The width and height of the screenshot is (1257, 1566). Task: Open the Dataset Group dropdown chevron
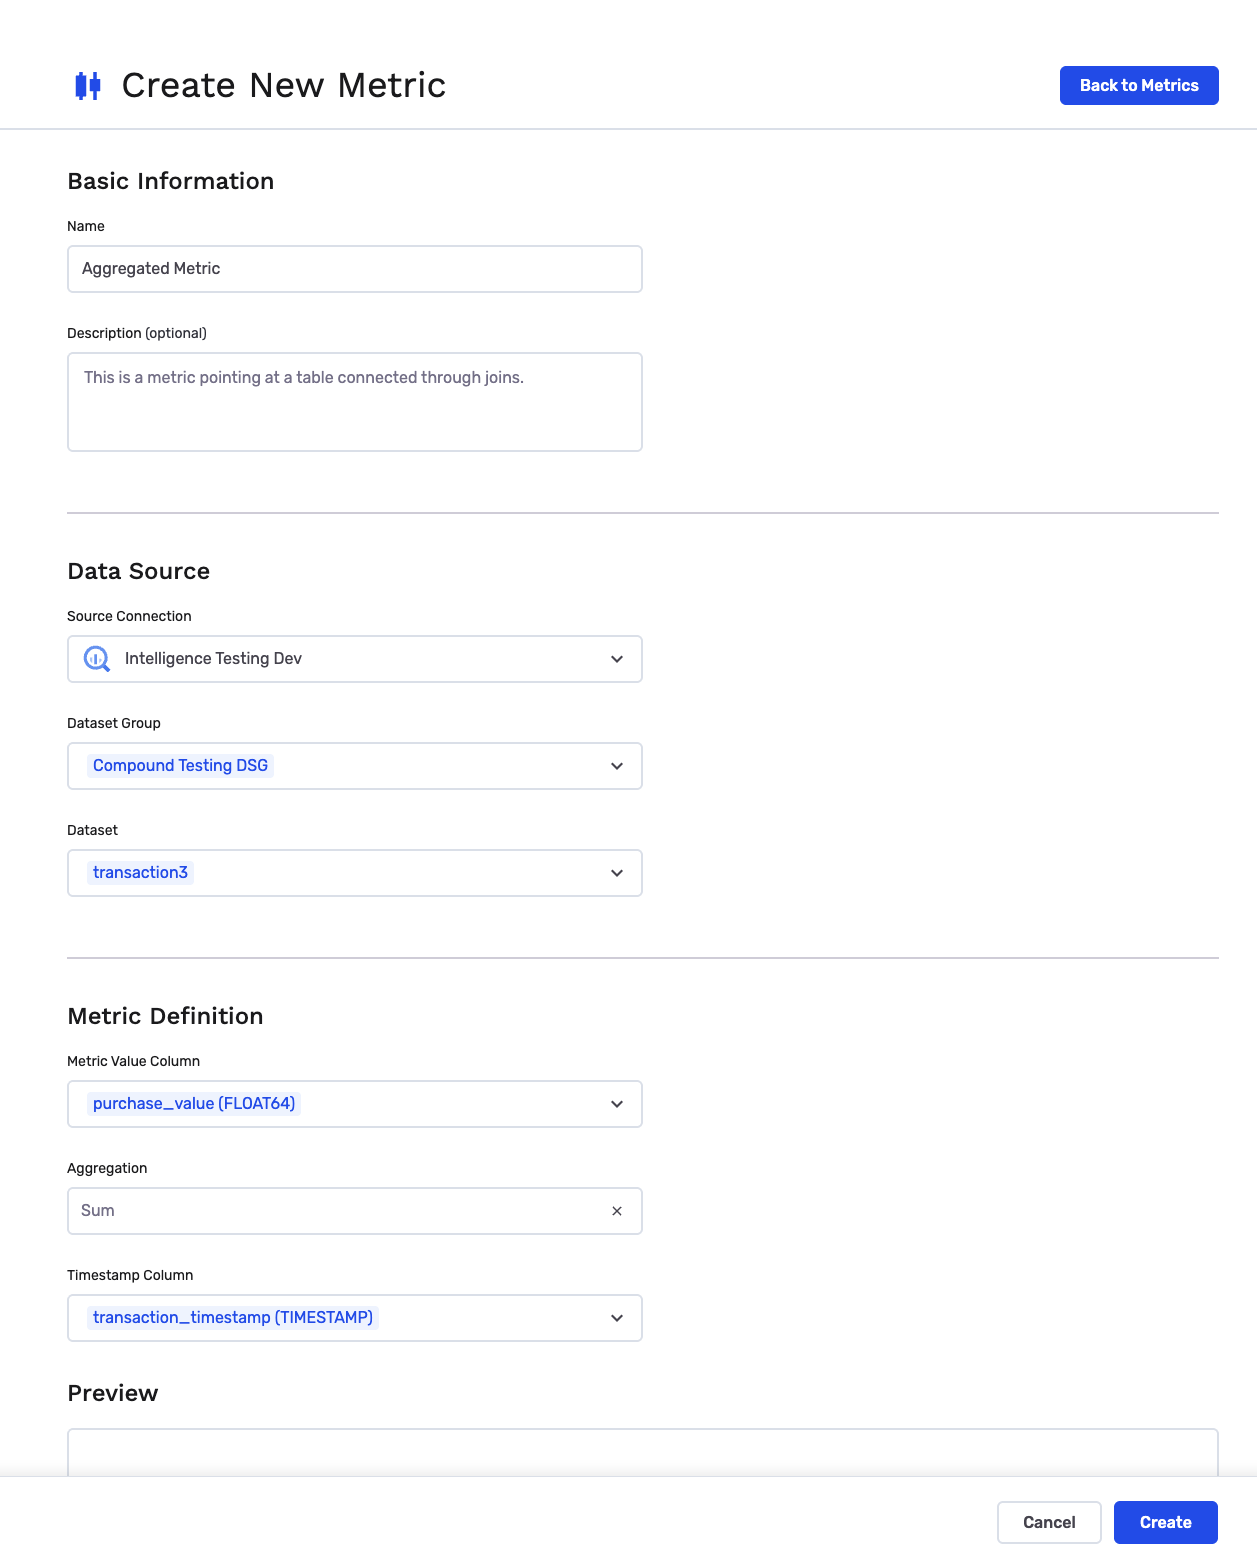click(x=617, y=766)
